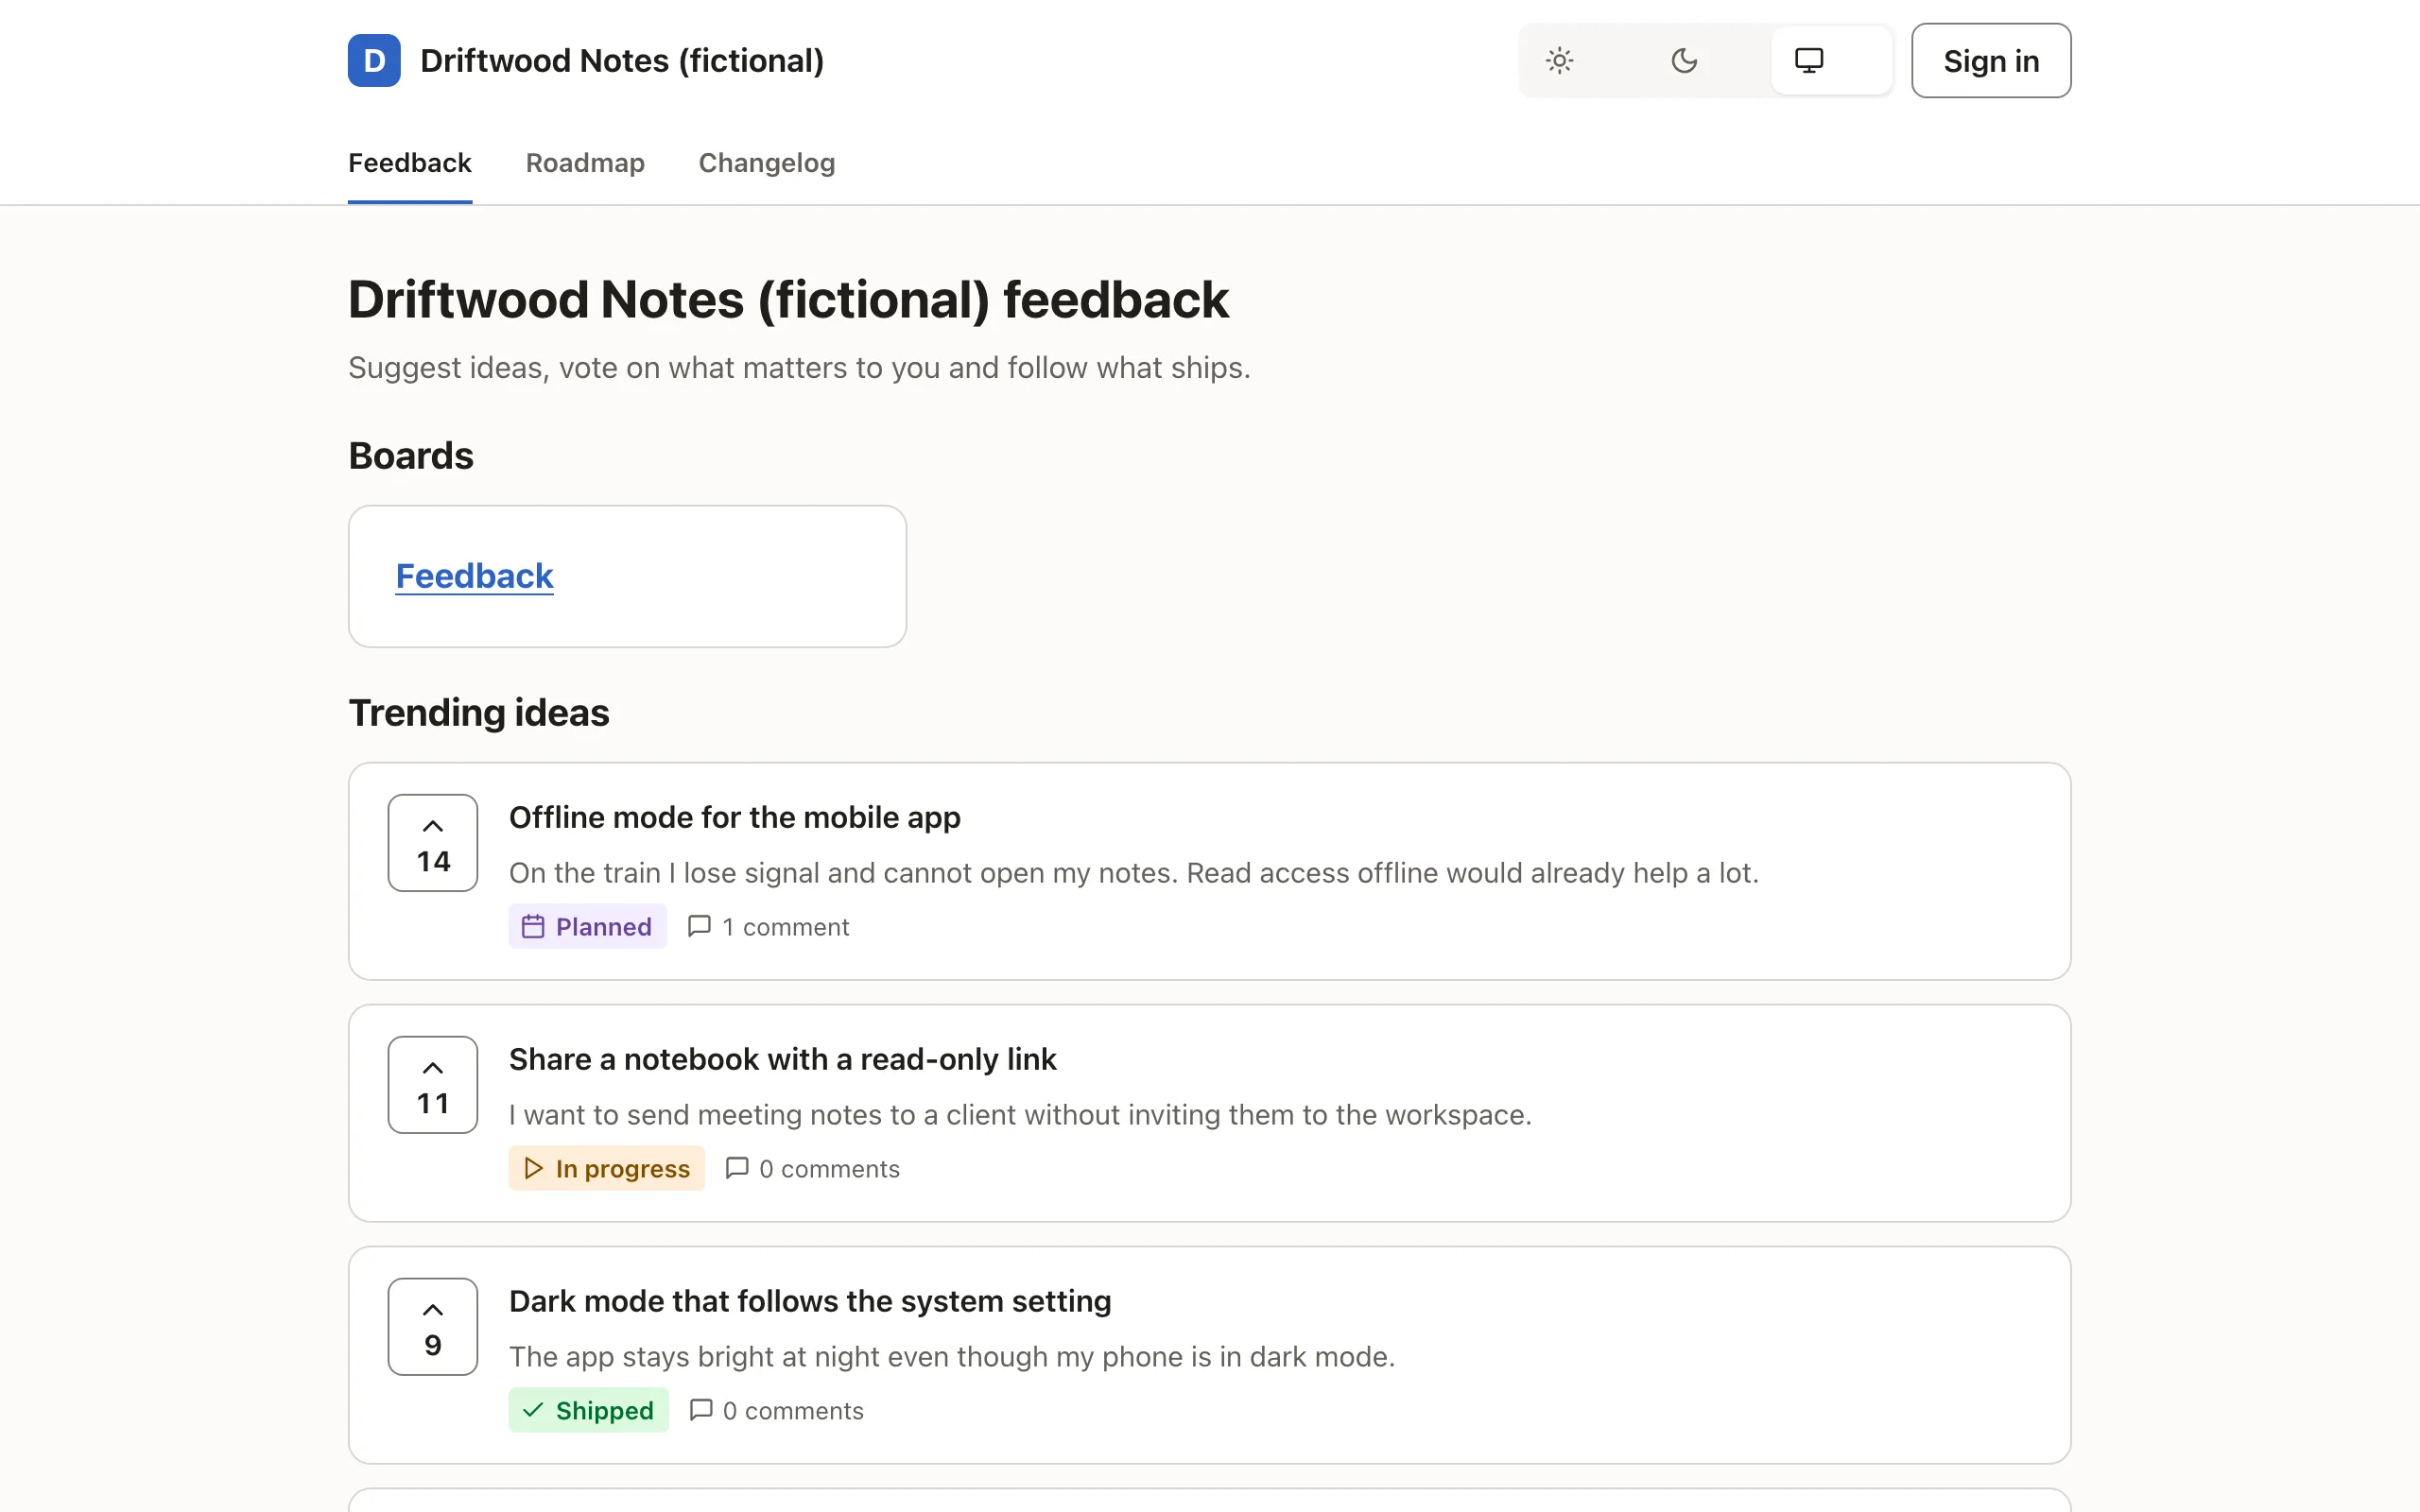The image size is (2420, 1512).
Task: Open the Feedback board link
Action: 474,576
